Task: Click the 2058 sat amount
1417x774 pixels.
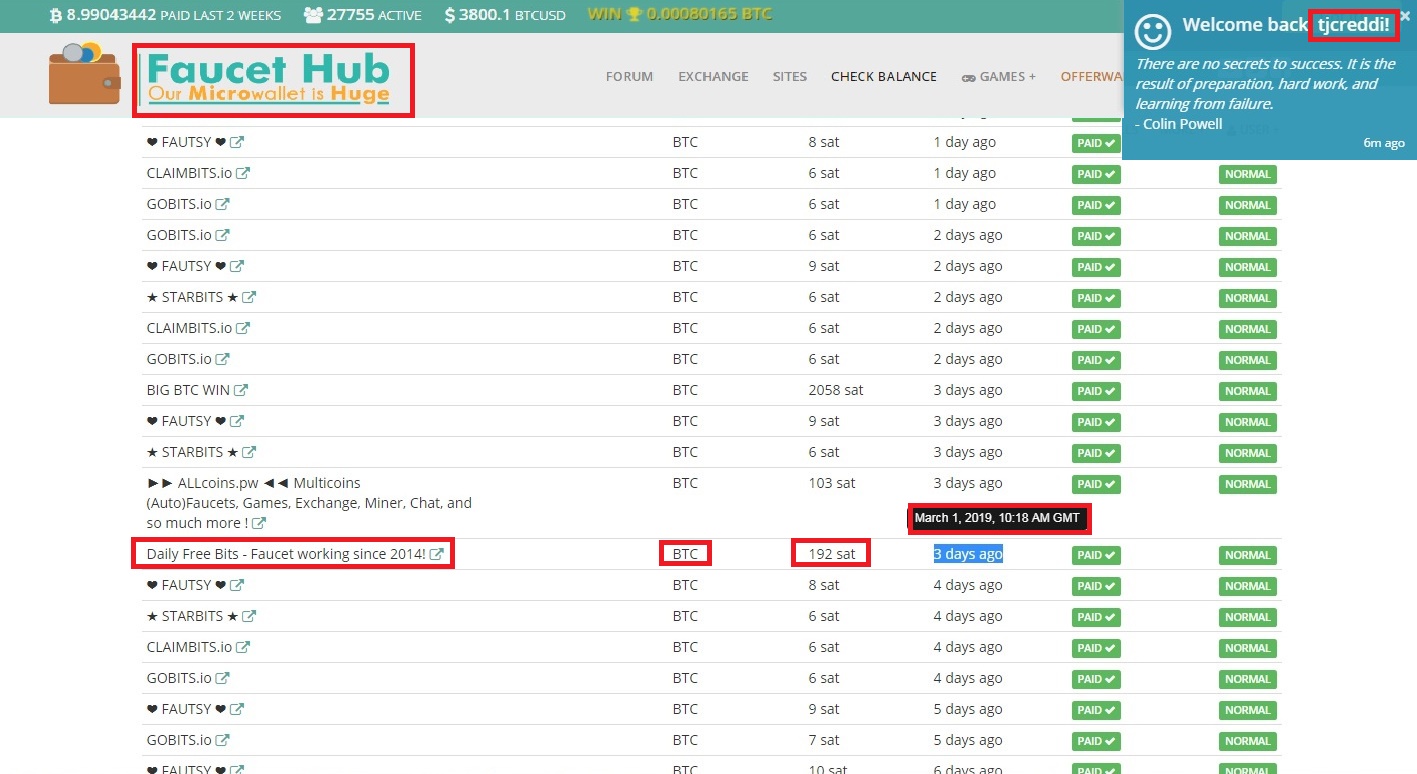Action: pos(836,390)
